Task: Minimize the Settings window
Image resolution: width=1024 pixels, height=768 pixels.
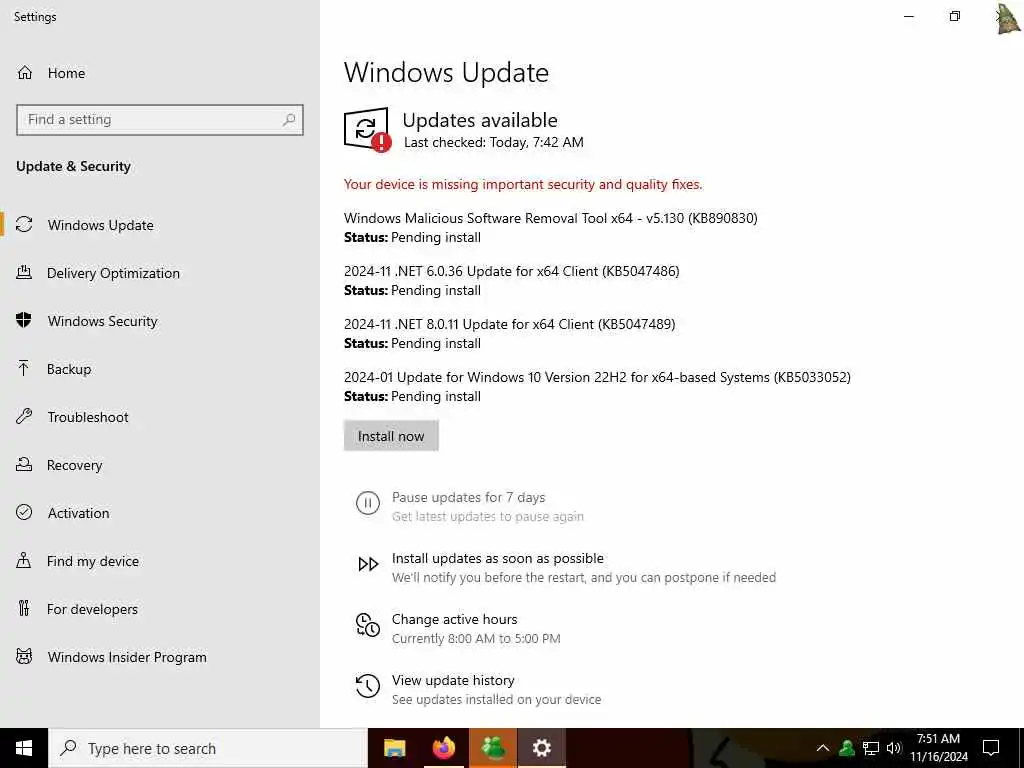Action: [x=908, y=16]
